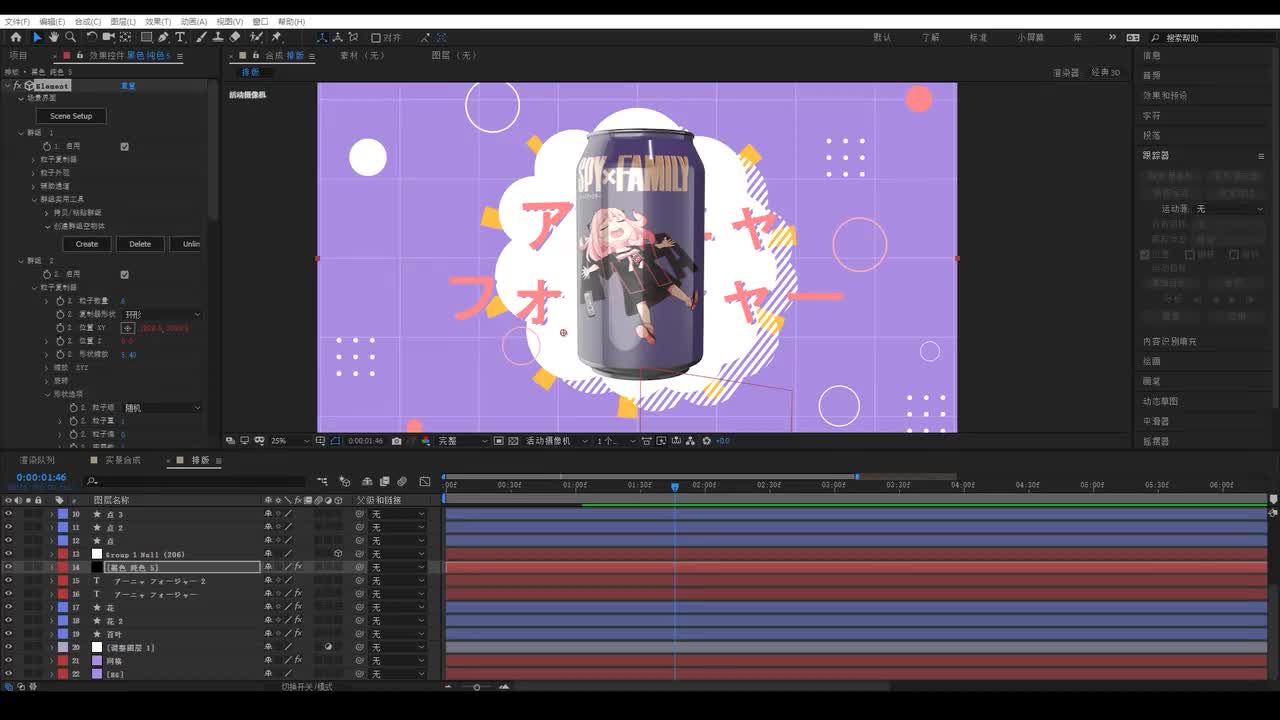Open the 活动摄像机 view dropdown
Viewport: 1280px width, 720px height.
coord(556,441)
